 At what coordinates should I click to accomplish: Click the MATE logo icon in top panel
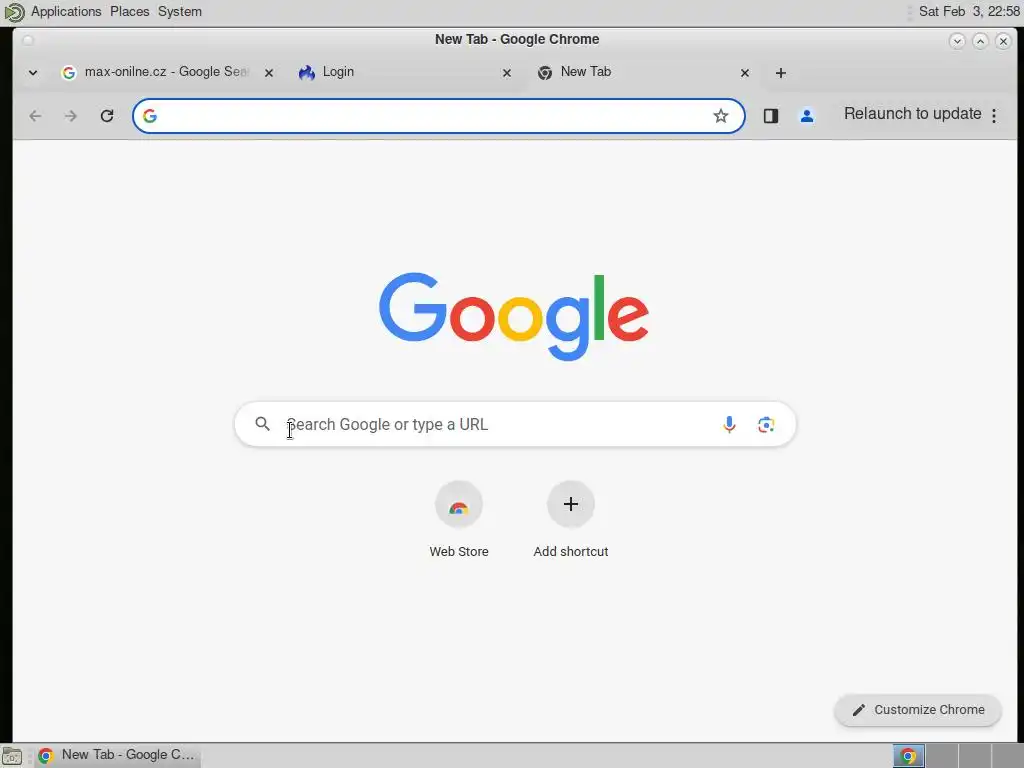pos(14,12)
